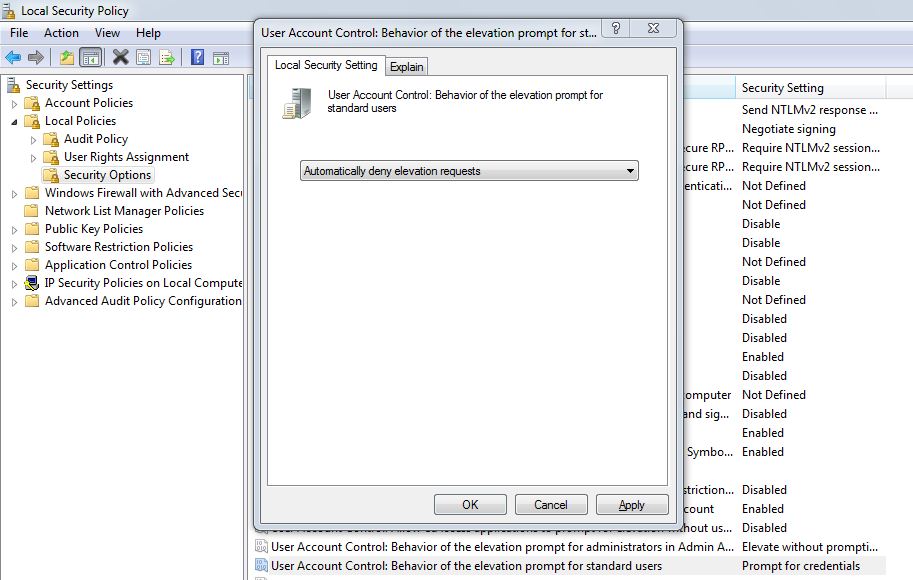Click the Security Setting column header
Screen dimensions: 913x580
click(783, 88)
